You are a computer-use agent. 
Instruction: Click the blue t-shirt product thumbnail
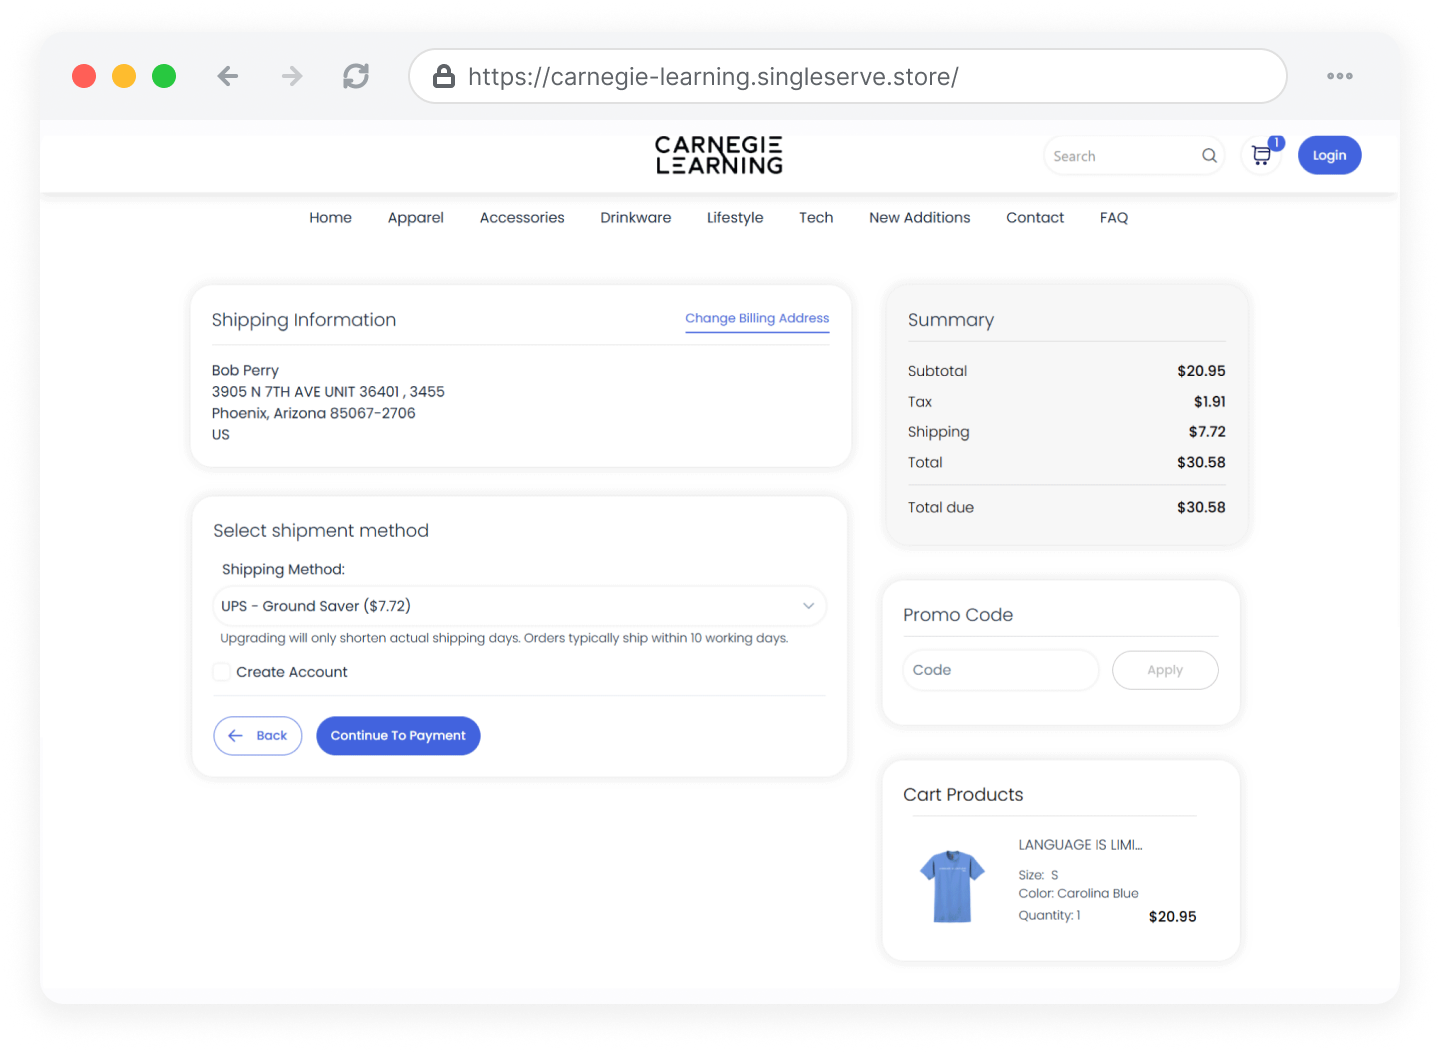[952, 885]
